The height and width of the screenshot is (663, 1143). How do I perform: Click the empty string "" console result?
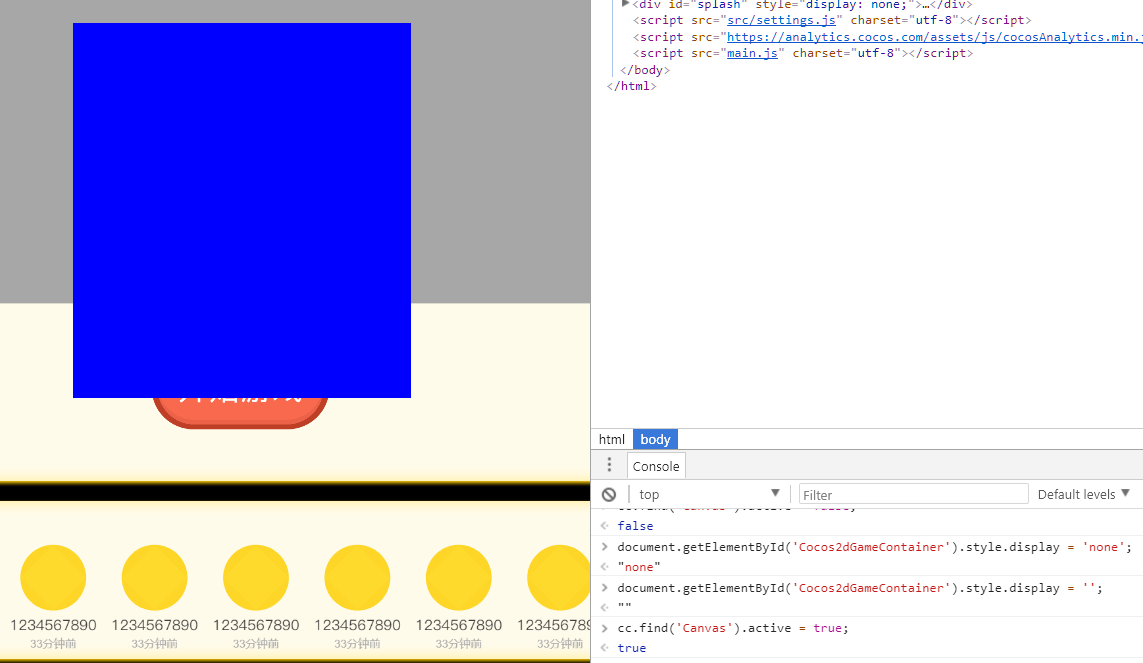point(624,606)
